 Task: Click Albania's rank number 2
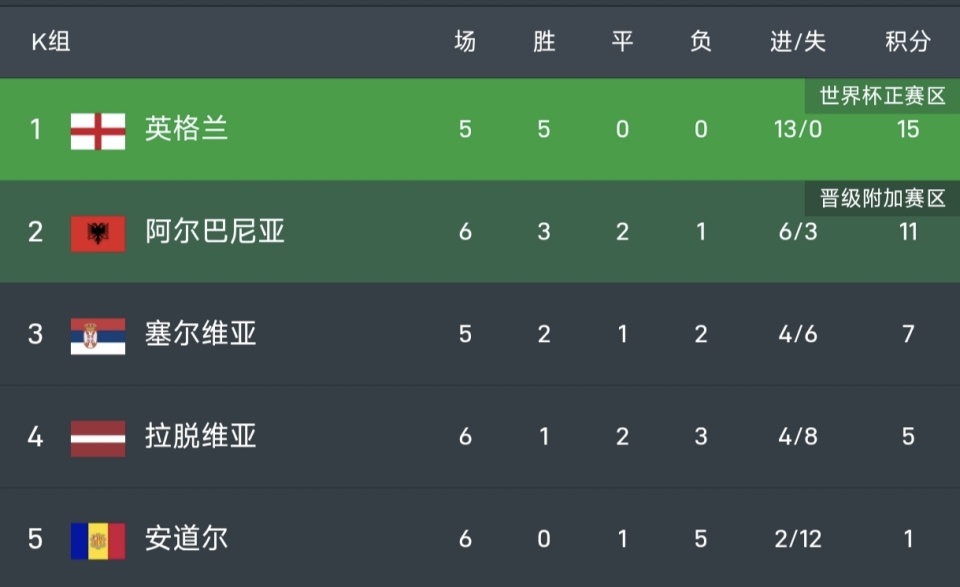[36, 233]
